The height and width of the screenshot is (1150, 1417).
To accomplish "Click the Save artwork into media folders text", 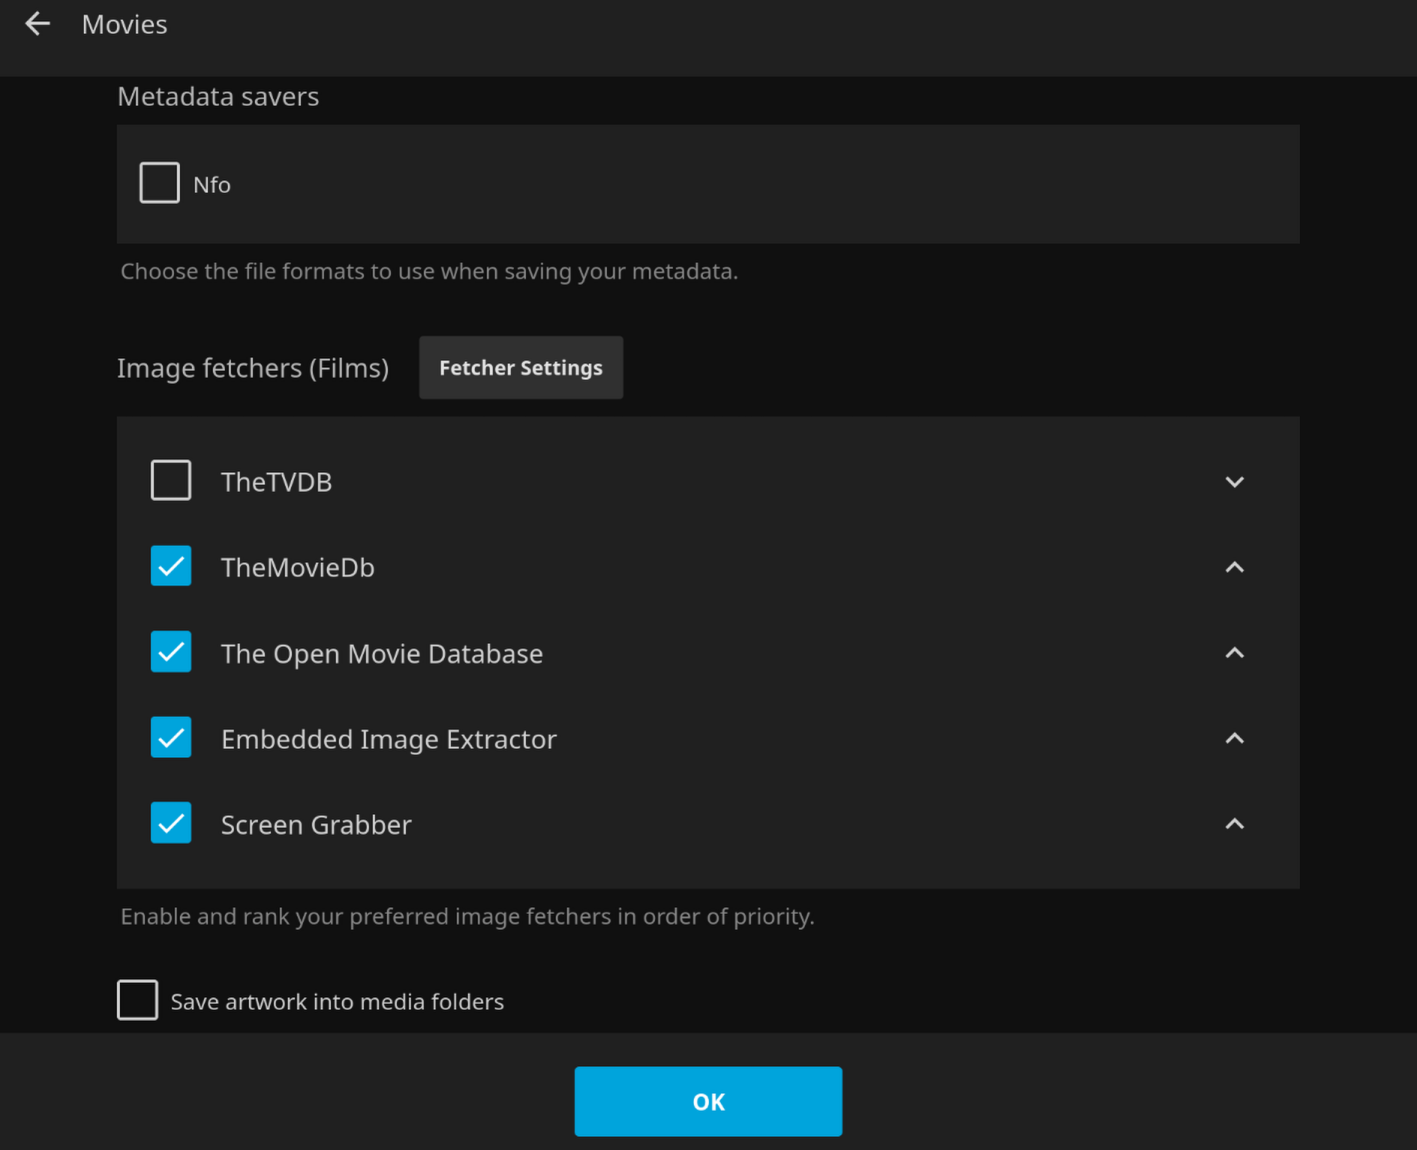I will (337, 1002).
